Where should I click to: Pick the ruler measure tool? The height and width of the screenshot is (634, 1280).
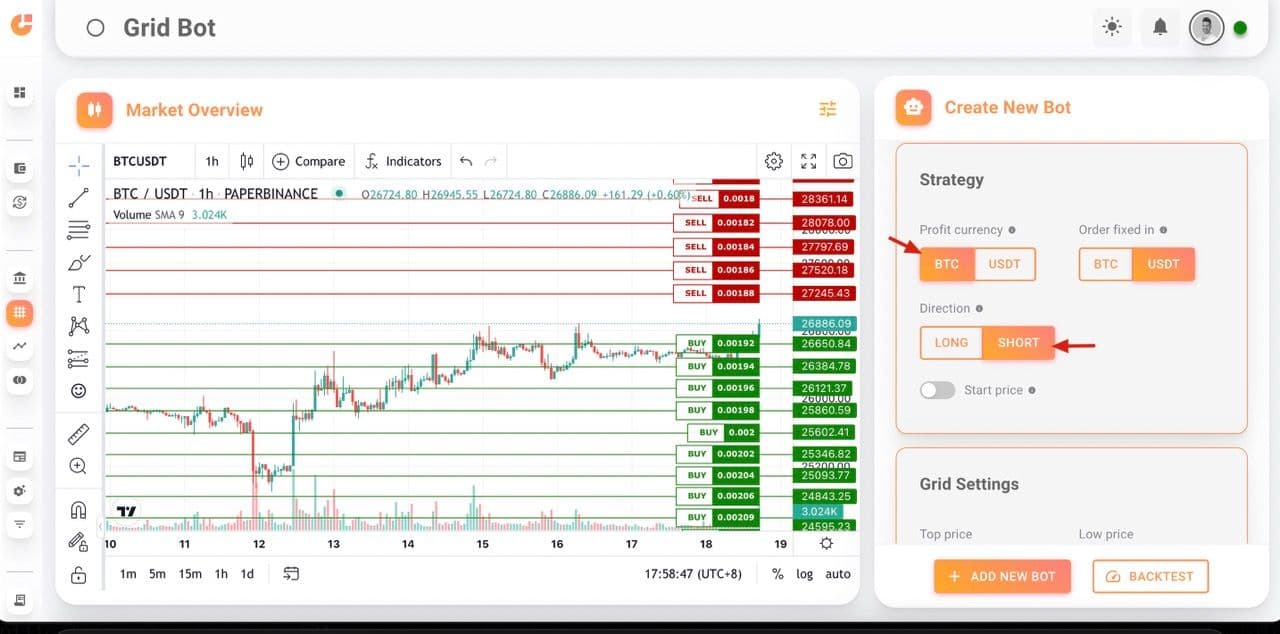click(78, 434)
